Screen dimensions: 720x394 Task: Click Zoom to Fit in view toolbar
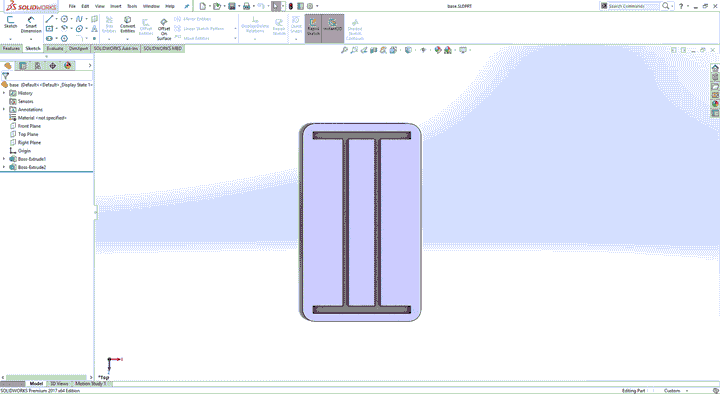344,50
